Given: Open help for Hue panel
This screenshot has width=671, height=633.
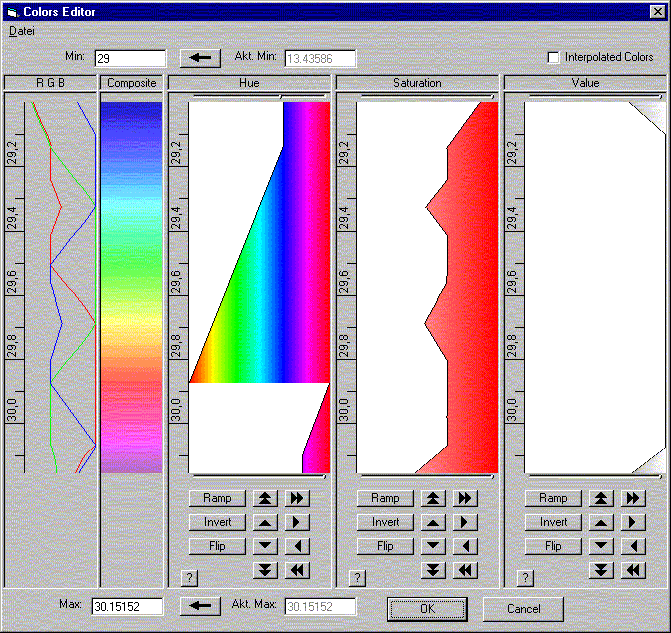Looking at the screenshot, I should 189,578.
